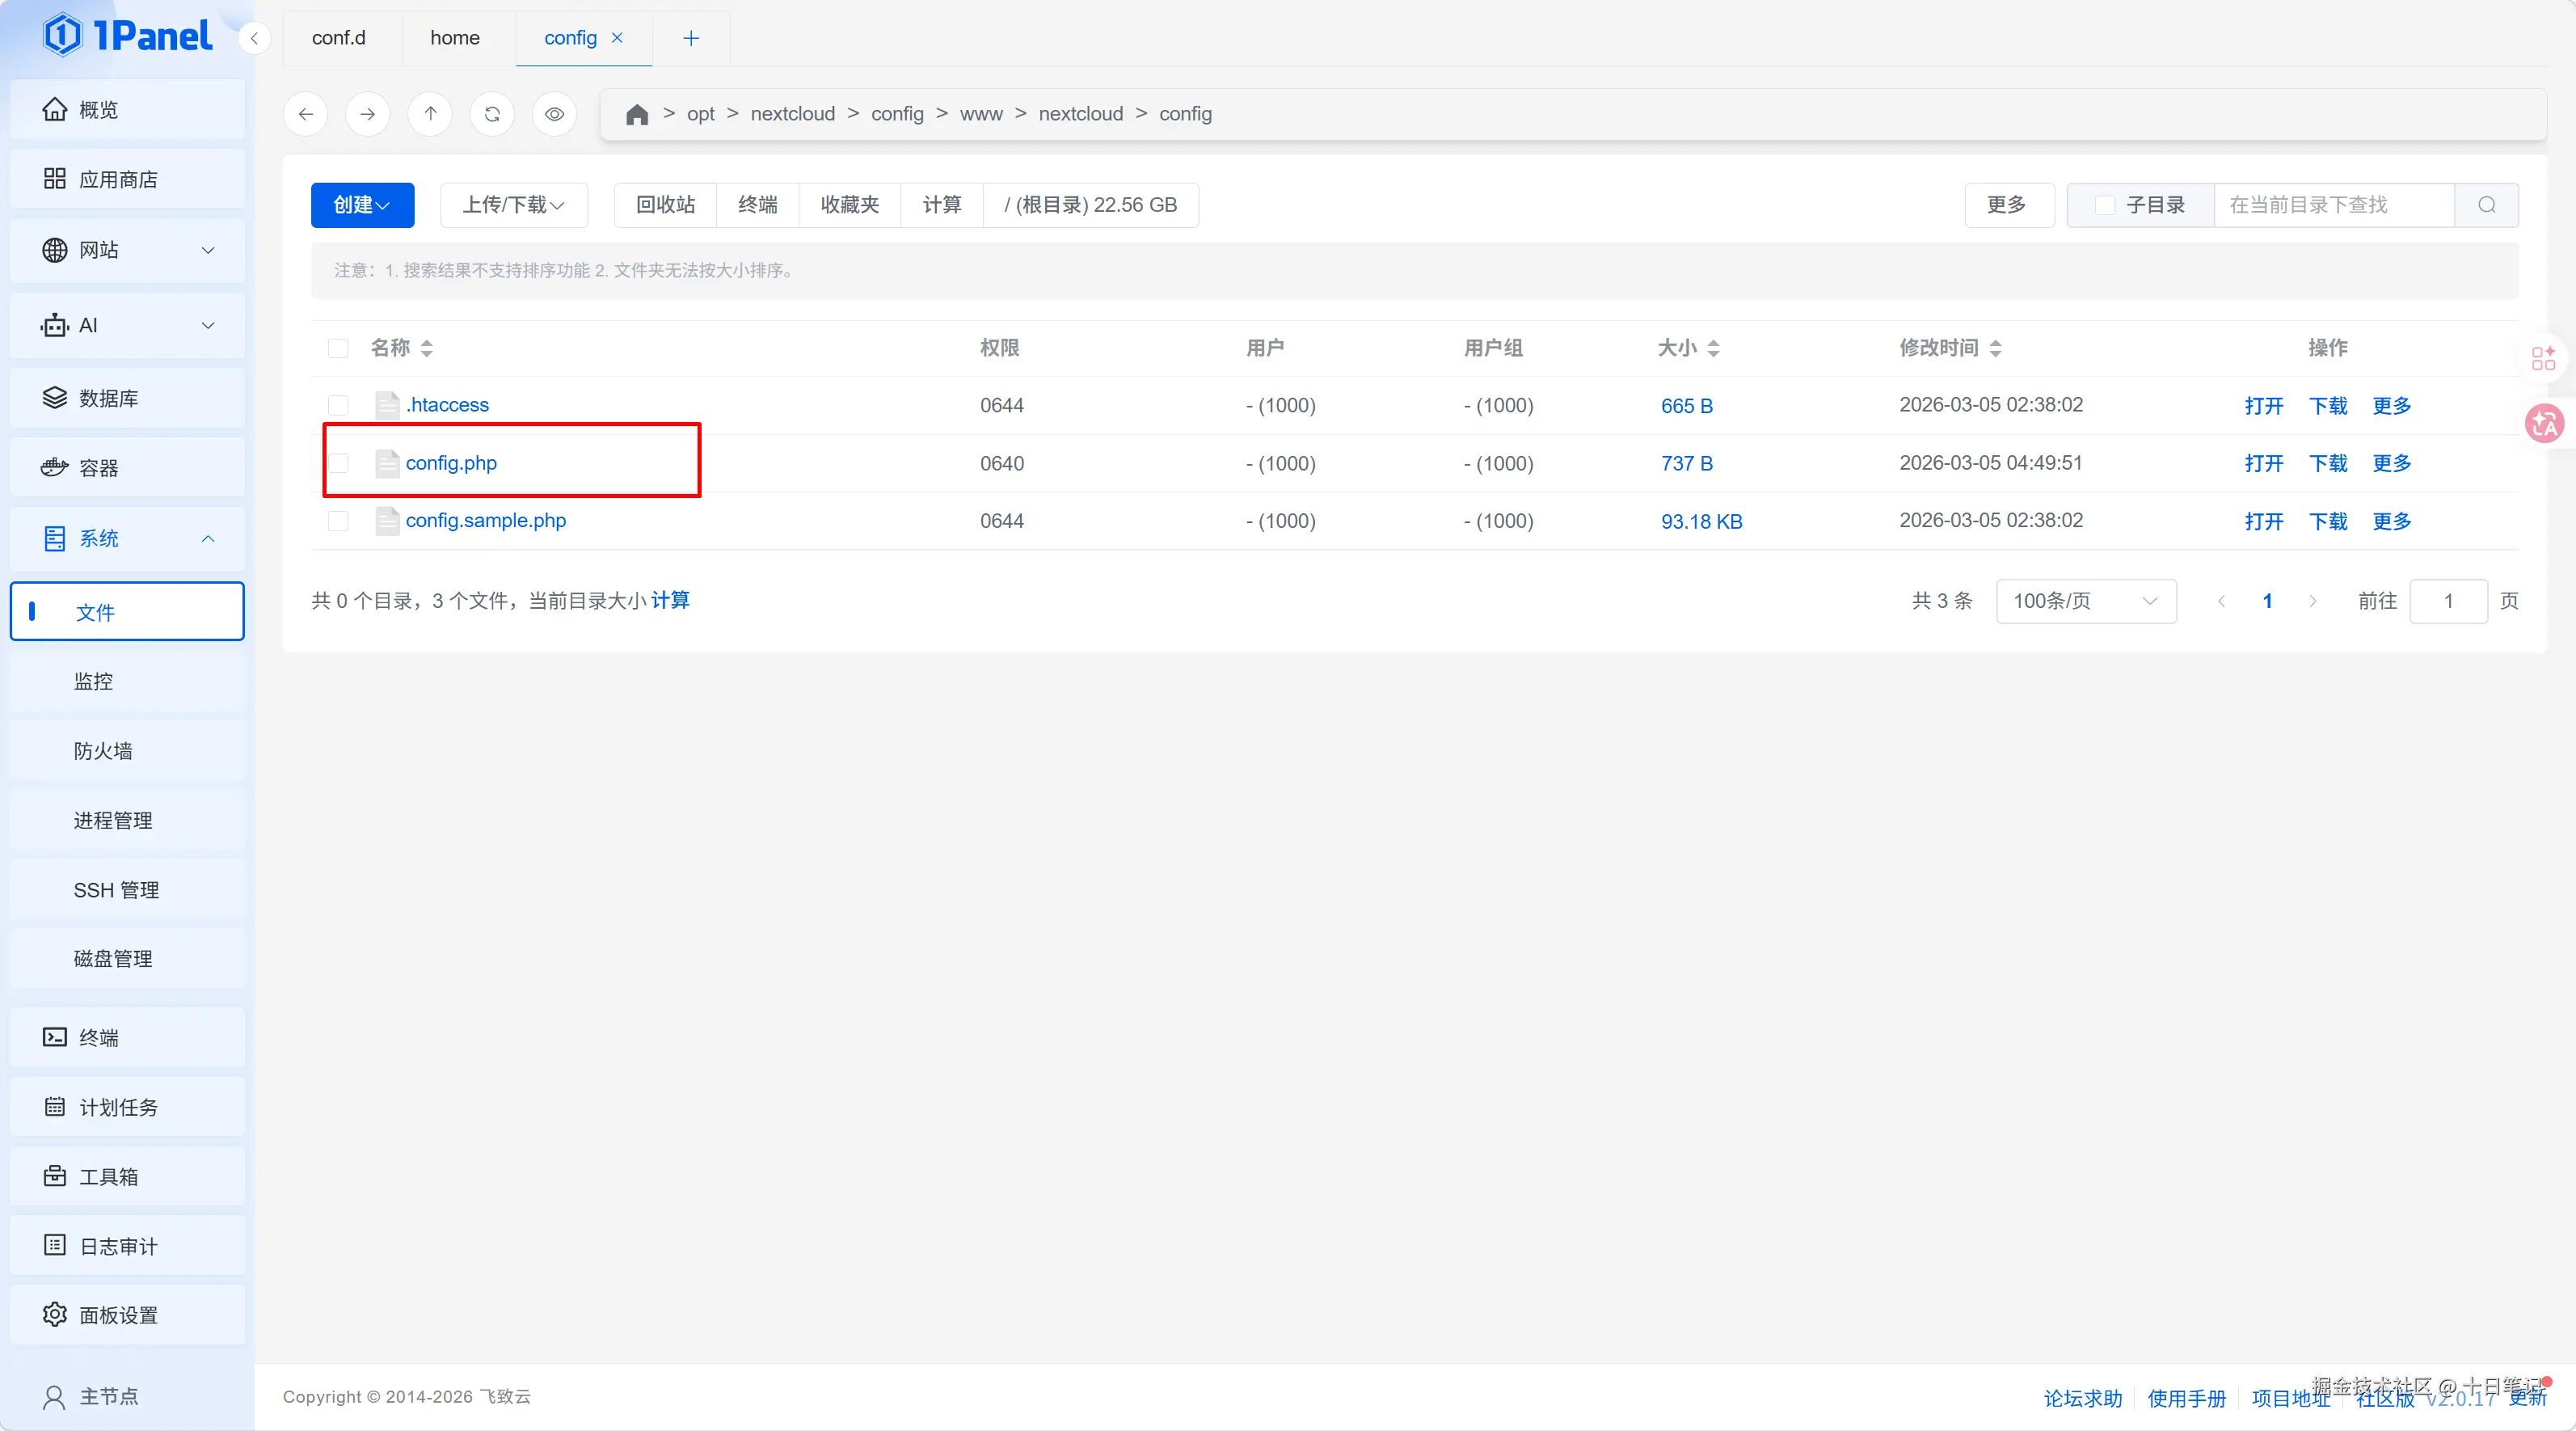Check the config.php file checkbox
The image size is (2576, 1431).
(338, 463)
